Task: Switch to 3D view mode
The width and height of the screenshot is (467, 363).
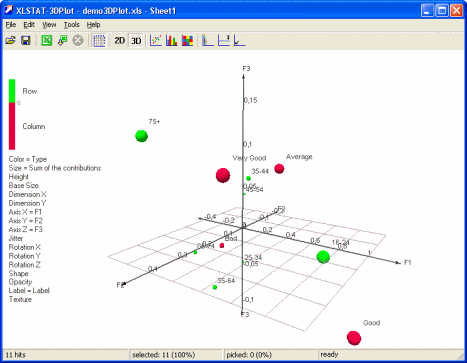Action: coord(136,41)
